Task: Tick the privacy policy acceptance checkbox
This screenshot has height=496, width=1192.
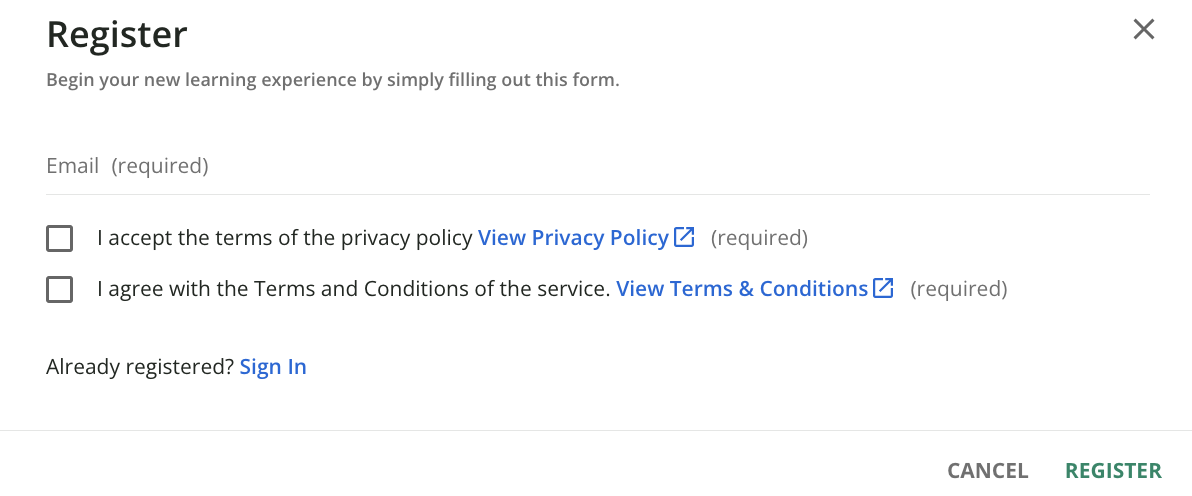Action: [x=59, y=238]
